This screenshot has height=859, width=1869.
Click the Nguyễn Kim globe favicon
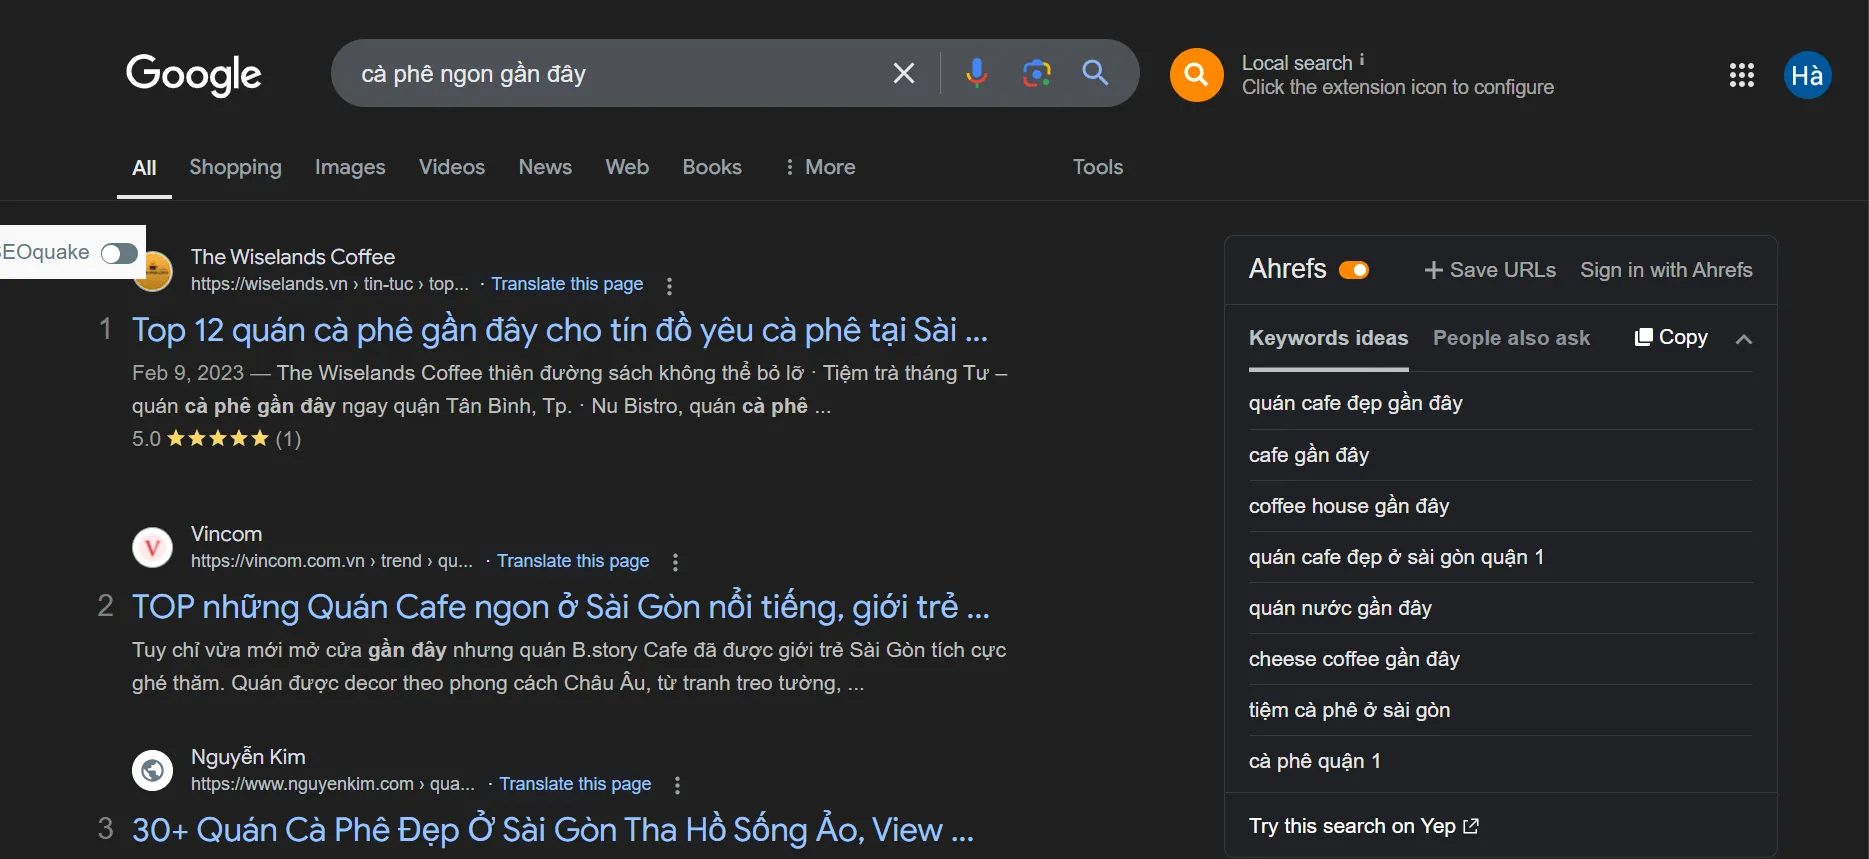(153, 770)
